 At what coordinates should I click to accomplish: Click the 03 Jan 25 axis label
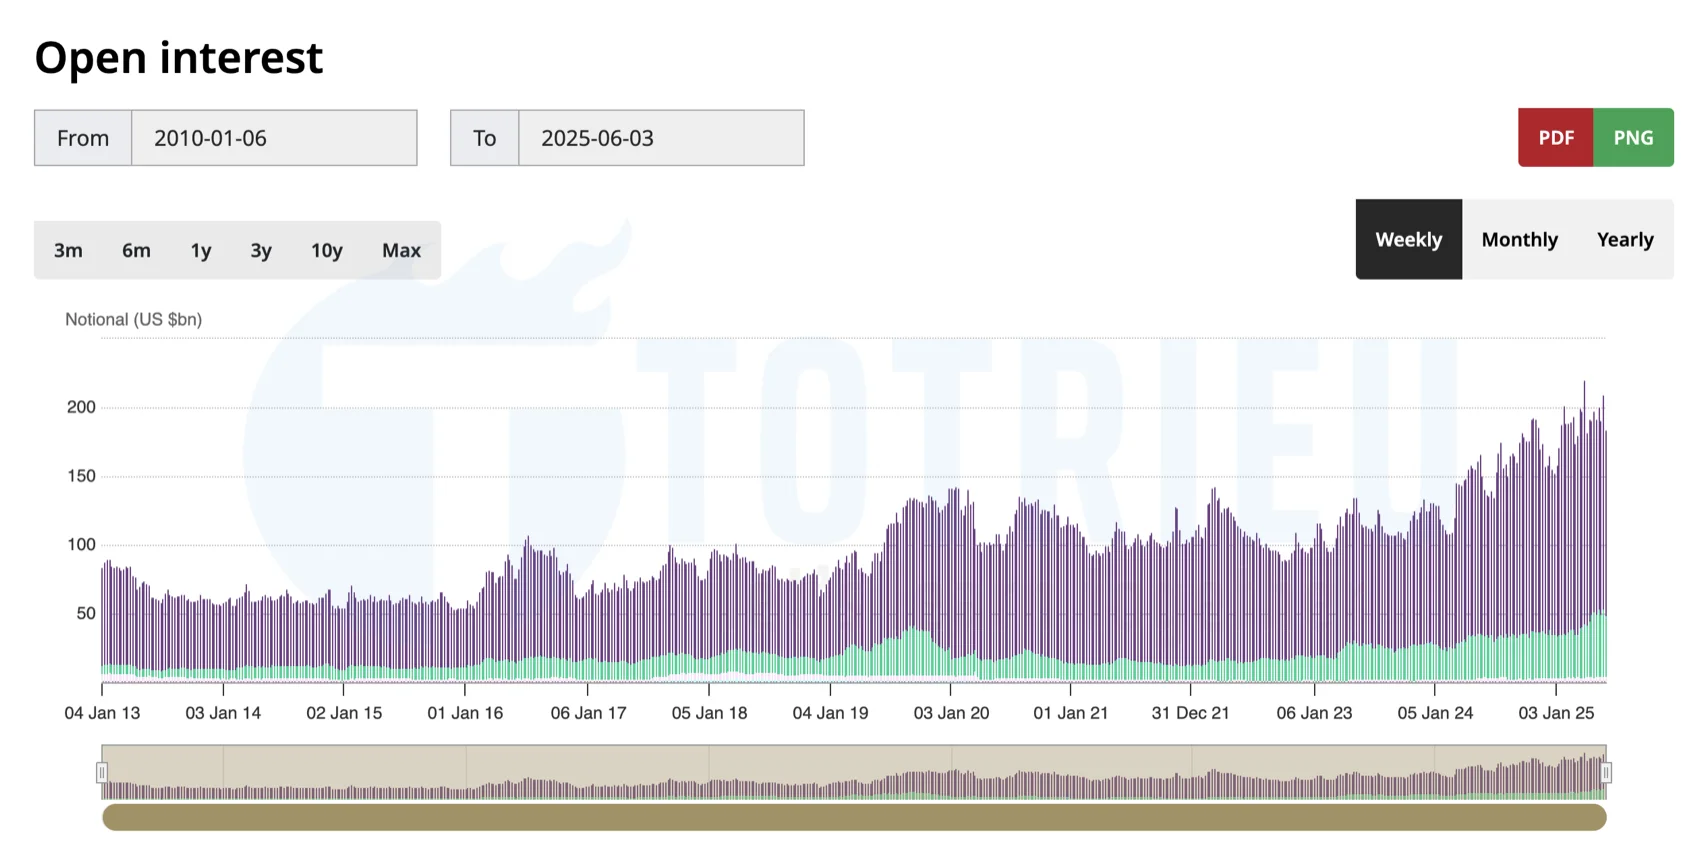click(1556, 713)
